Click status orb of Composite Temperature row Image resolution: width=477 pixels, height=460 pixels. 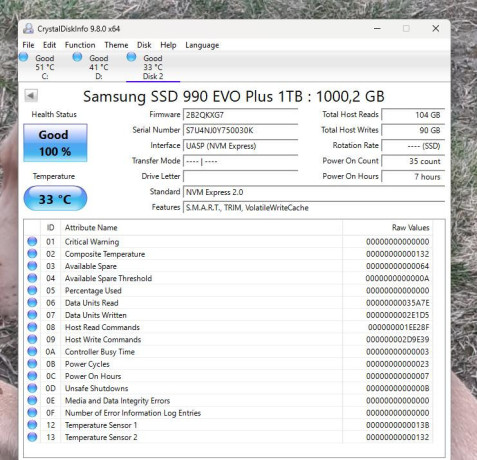point(32,254)
